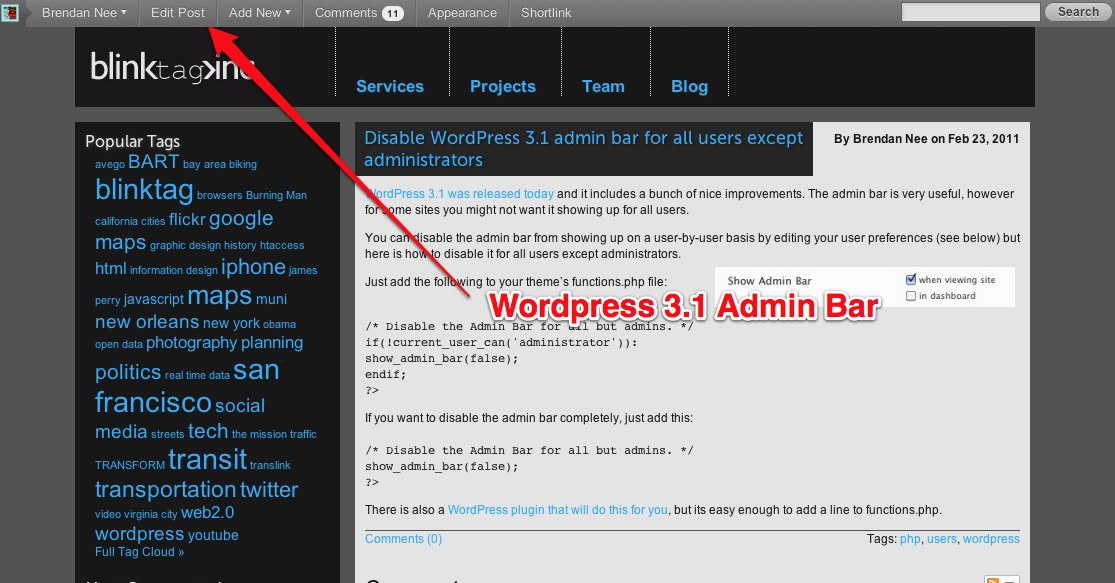Select the wordpress tag below the post
The height and width of the screenshot is (583, 1115).
pyautogui.click(x=991, y=539)
